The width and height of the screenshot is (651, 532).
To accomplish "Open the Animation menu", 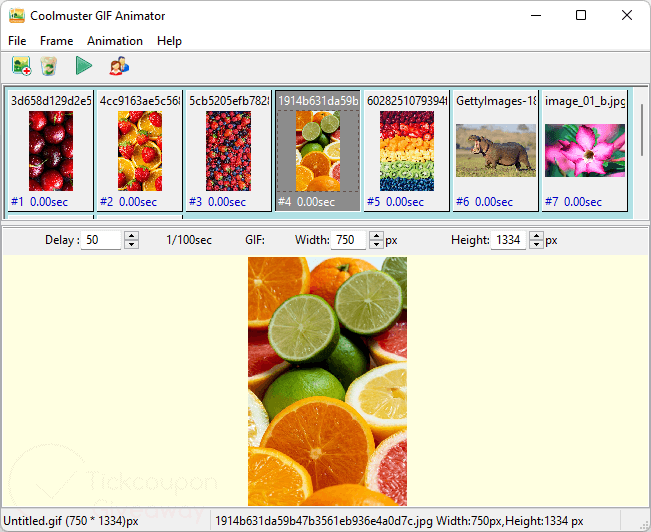I will tap(115, 41).
